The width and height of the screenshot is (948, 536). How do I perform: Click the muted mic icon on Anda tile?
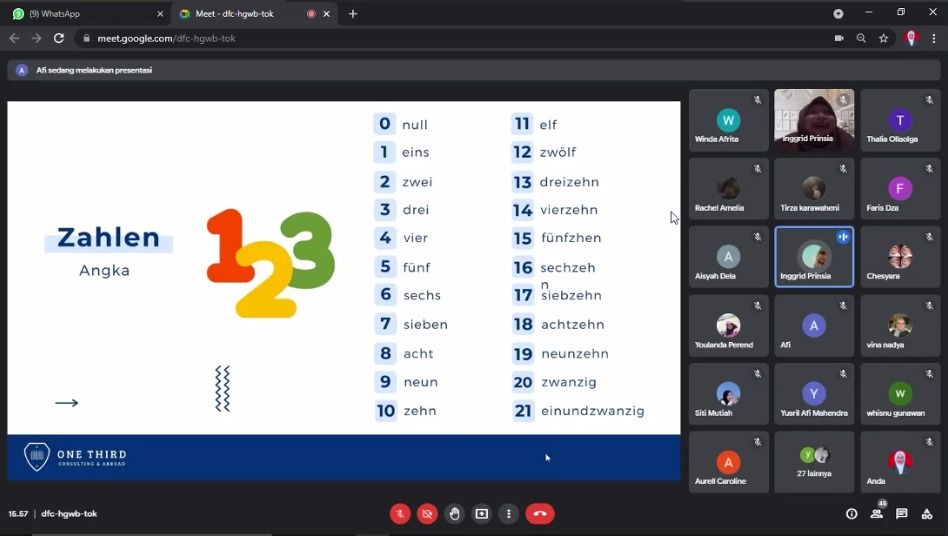click(929, 442)
